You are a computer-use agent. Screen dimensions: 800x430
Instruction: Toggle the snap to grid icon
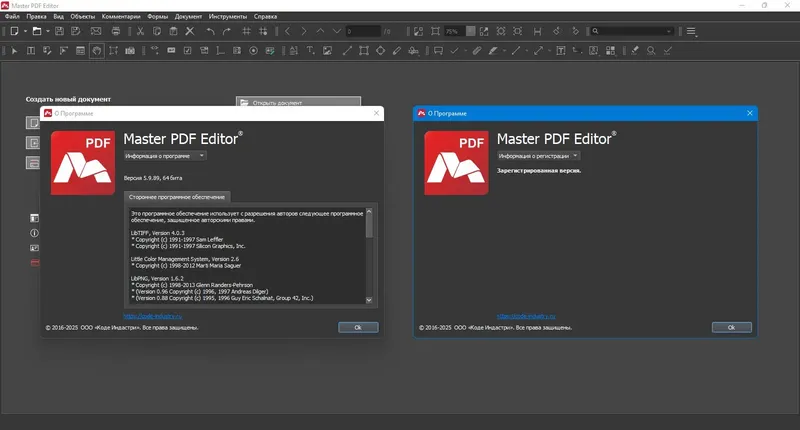[x=263, y=32]
